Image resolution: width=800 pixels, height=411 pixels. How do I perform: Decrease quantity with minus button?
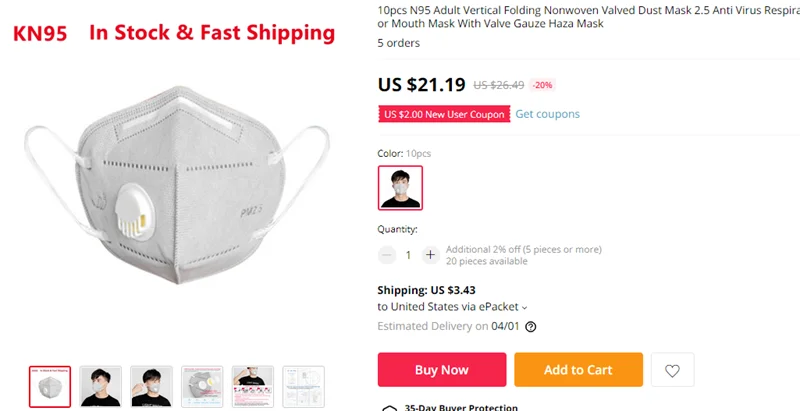point(387,255)
